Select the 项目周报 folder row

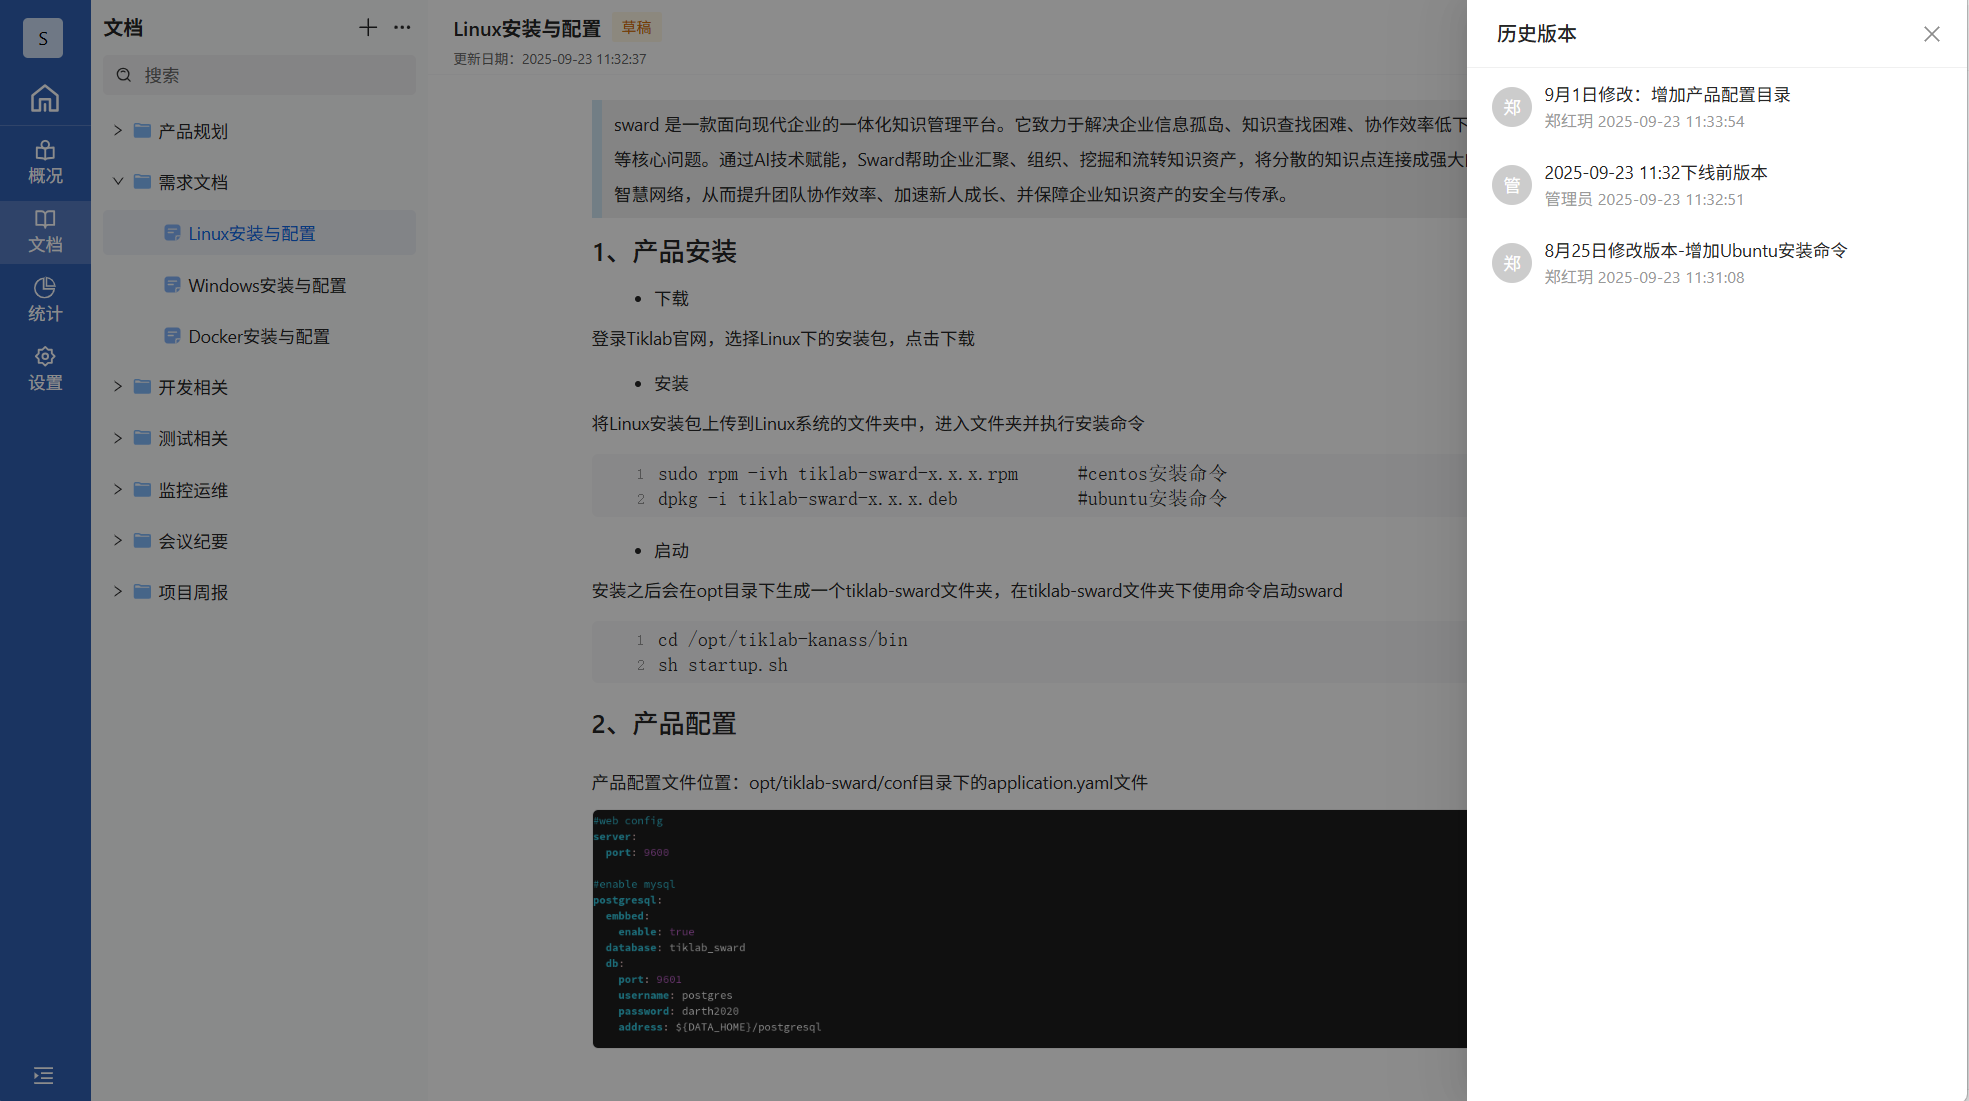(x=259, y=592)
